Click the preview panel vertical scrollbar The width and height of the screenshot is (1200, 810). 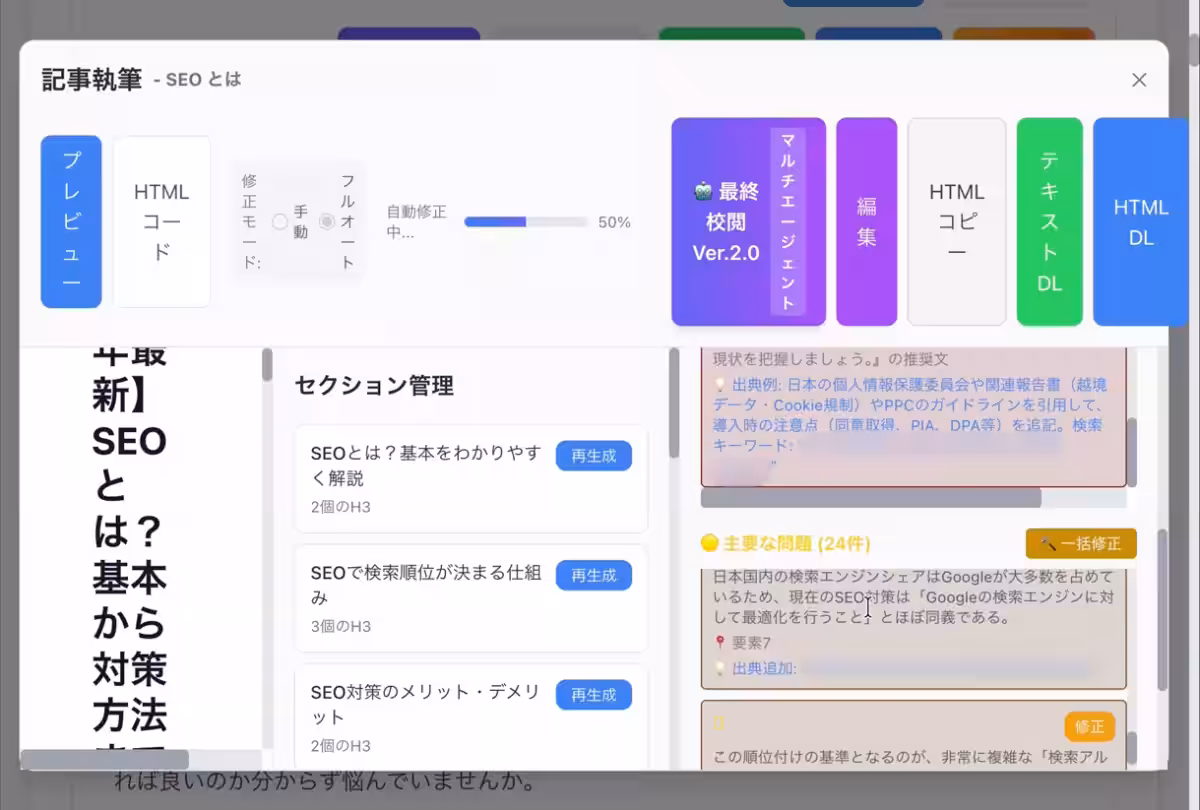pos(267,365)
